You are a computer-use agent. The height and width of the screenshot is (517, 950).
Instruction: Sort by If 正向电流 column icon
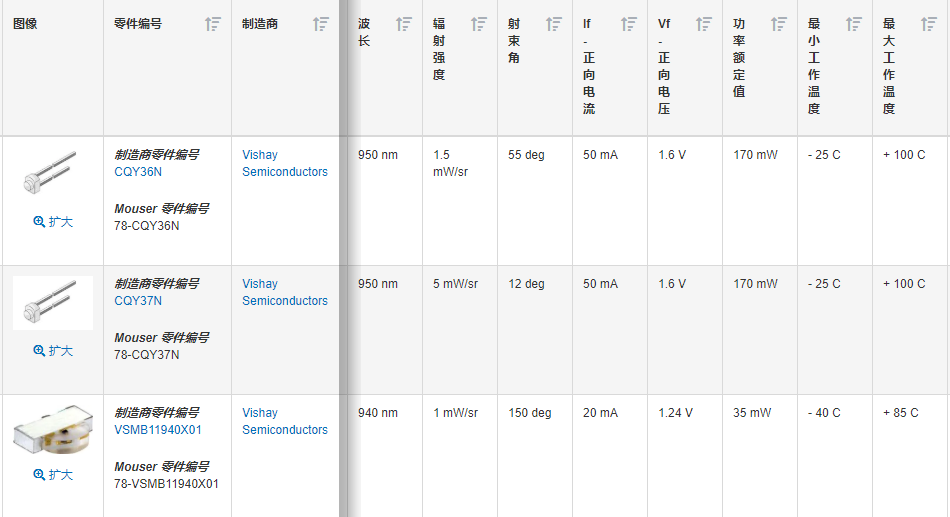tap(629, 24)
